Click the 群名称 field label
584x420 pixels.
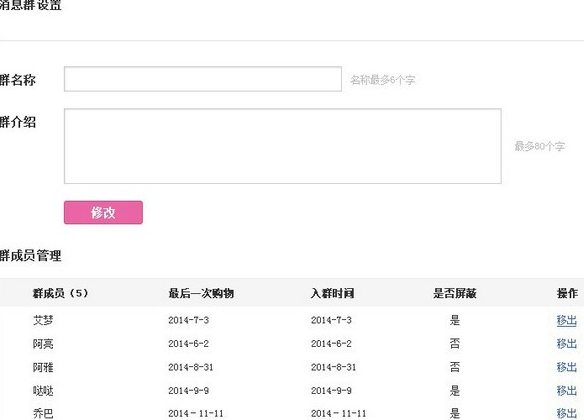click(18, 80)
